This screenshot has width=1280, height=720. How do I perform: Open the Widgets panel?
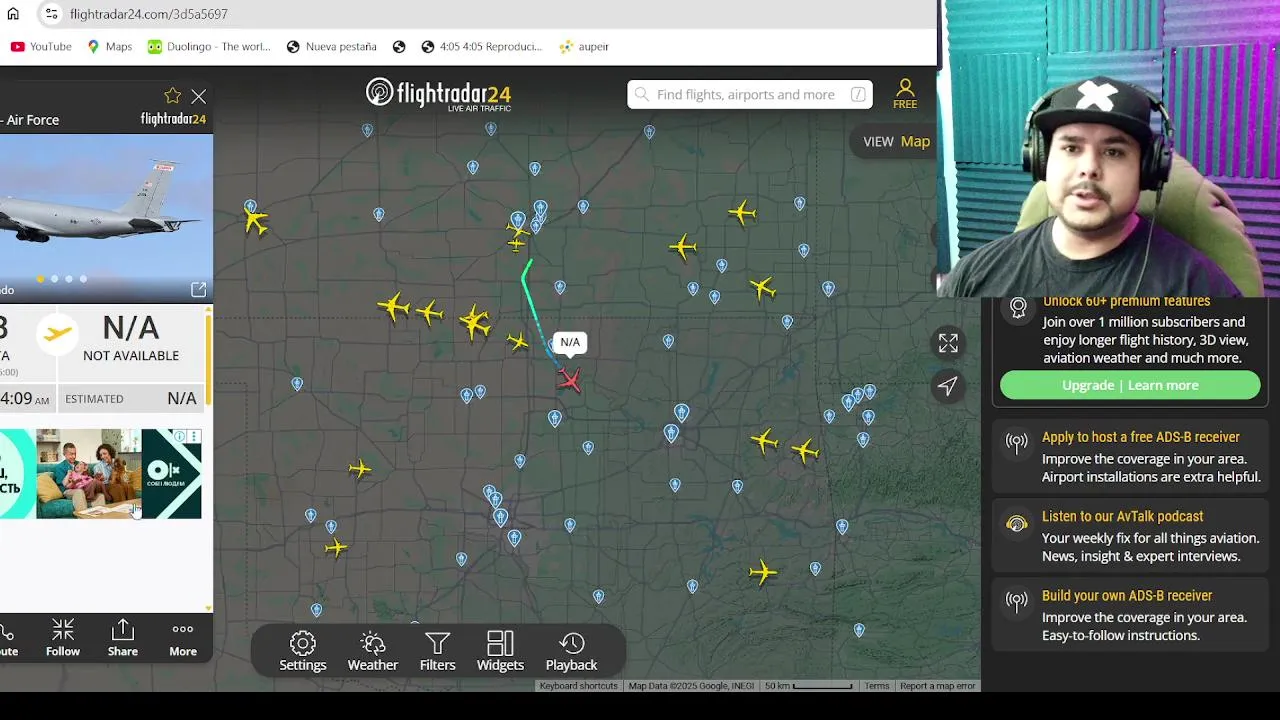click(x=500, y=651)
